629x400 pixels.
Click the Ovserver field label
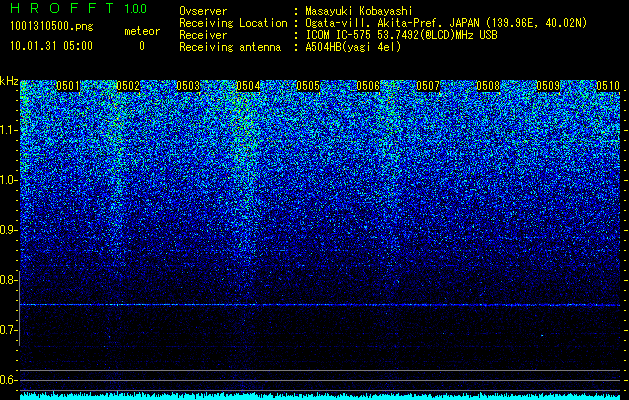pyautogui.click(x=203, y=11)
